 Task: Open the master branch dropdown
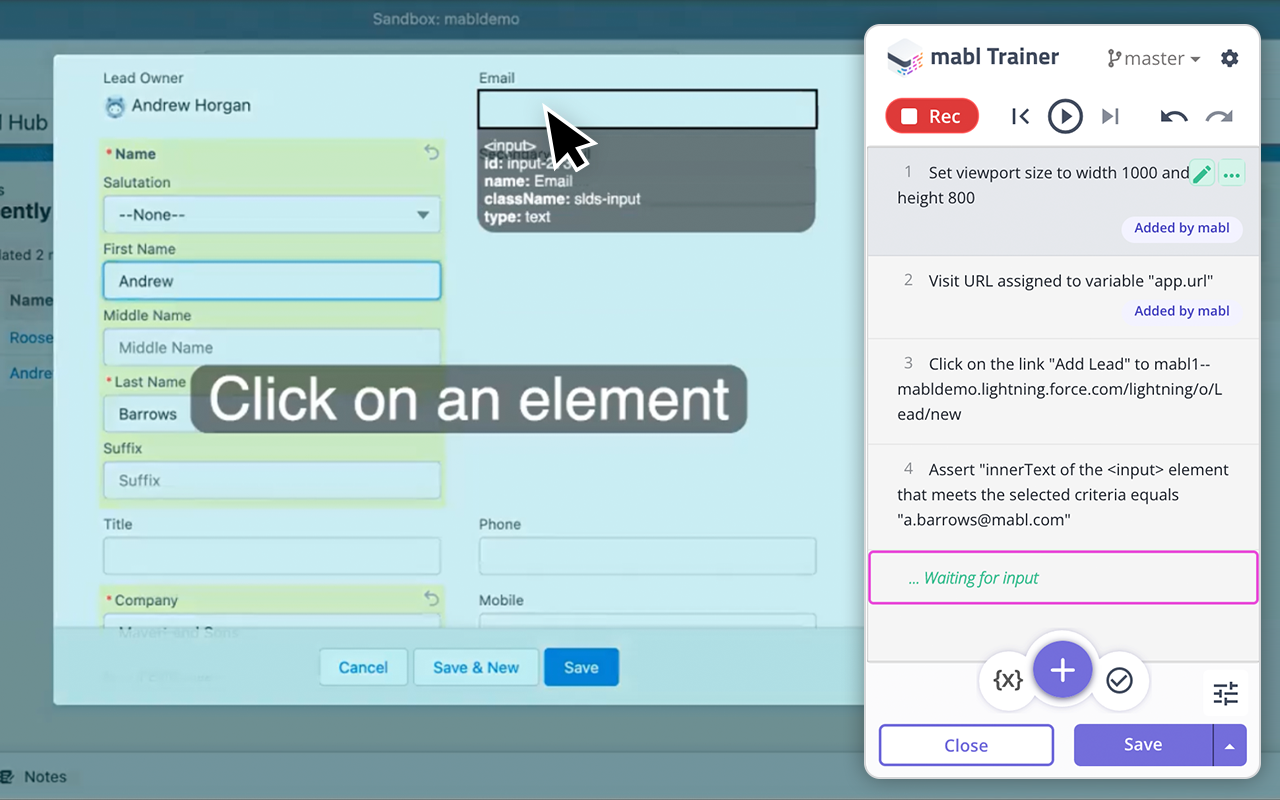pos(1153,59)
